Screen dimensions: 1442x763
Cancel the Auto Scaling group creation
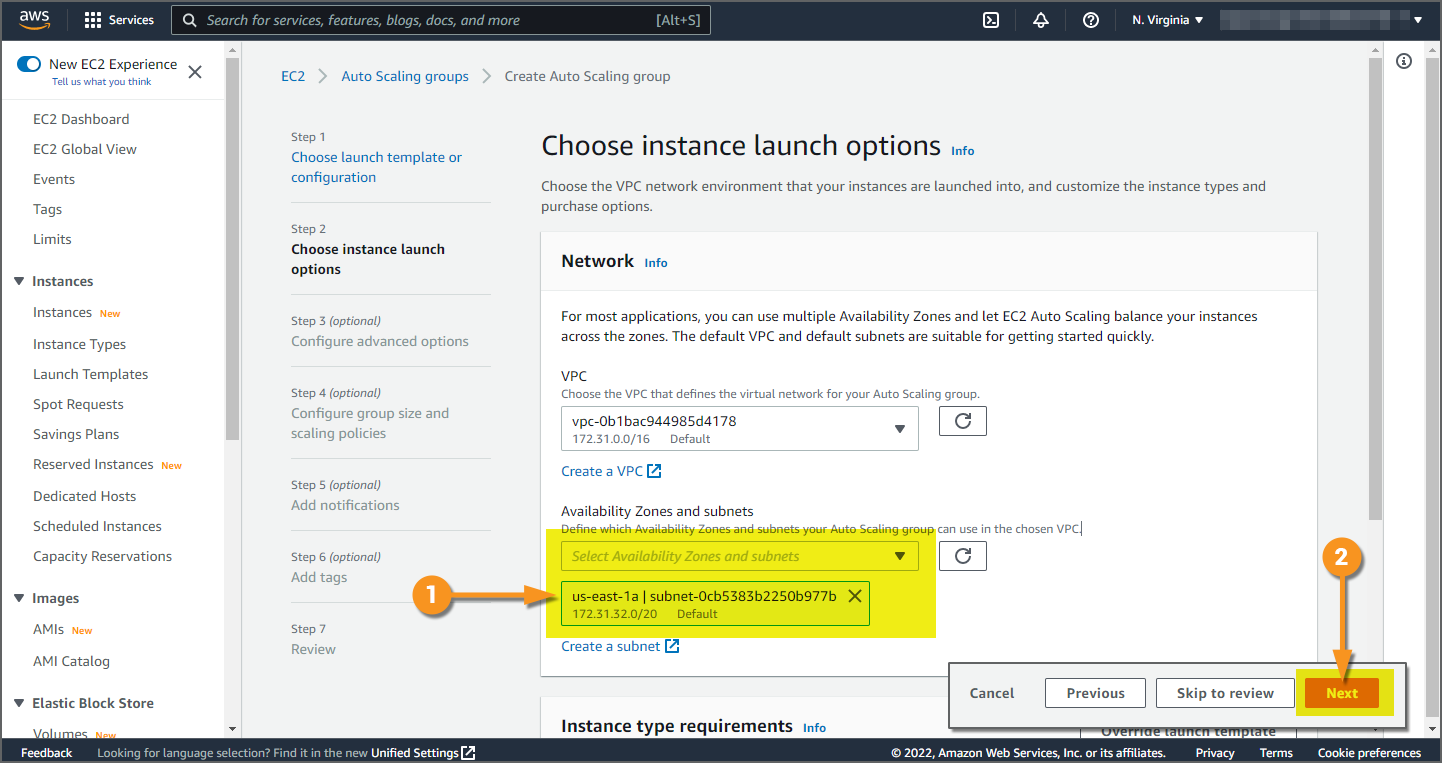[992, 693]
